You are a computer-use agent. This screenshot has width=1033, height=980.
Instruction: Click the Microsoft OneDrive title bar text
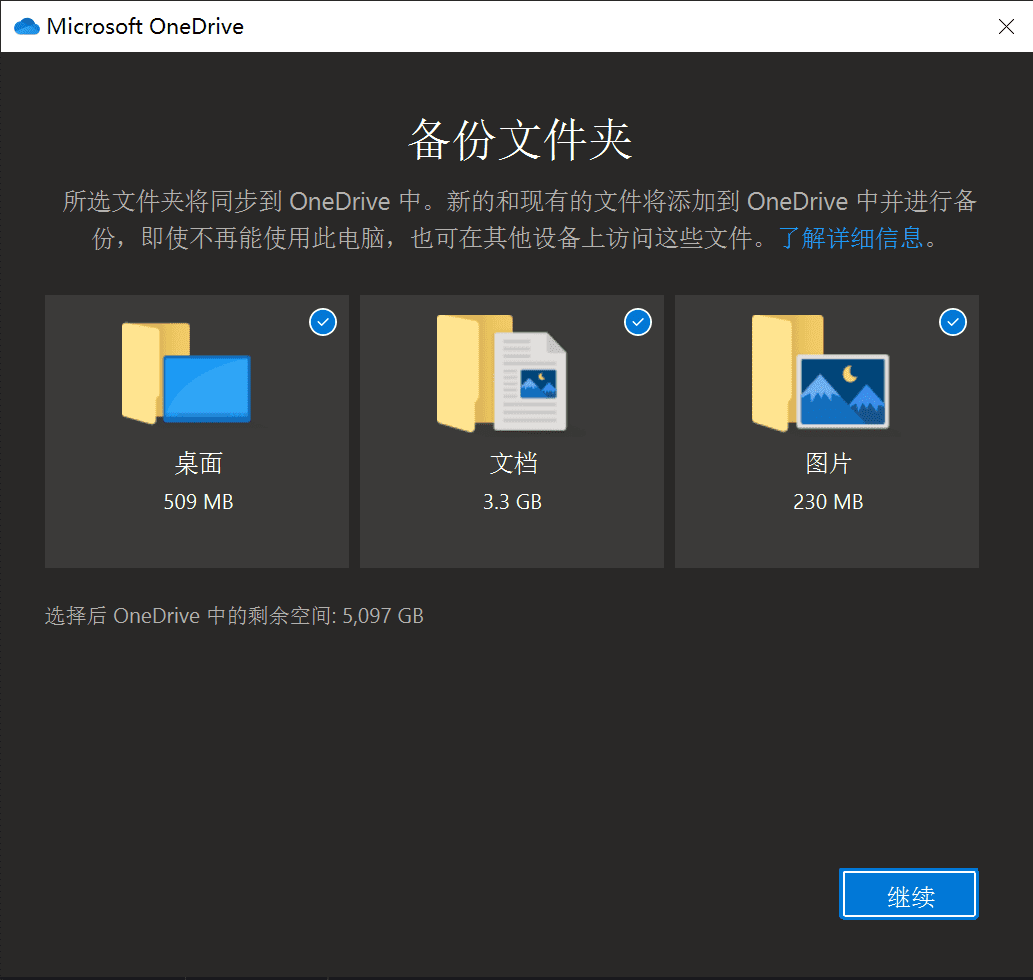coord(145,27)
